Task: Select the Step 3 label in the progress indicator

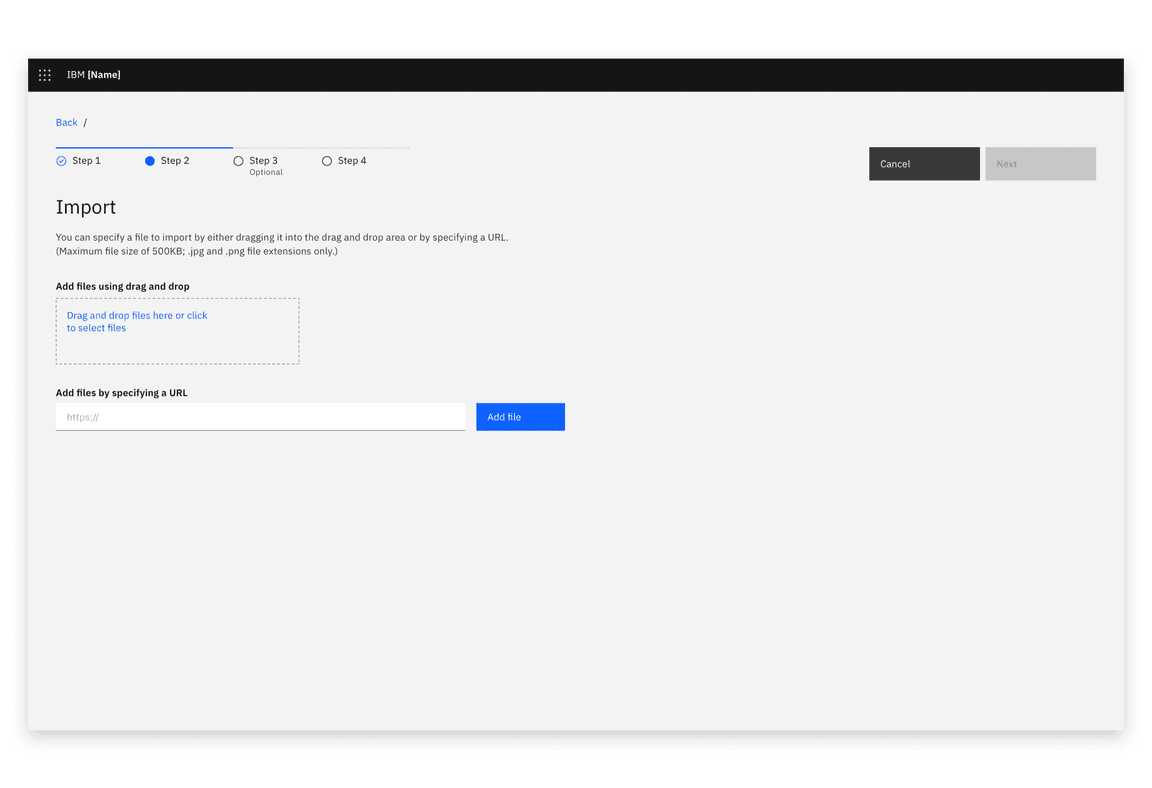Action: tap(263, 160)
